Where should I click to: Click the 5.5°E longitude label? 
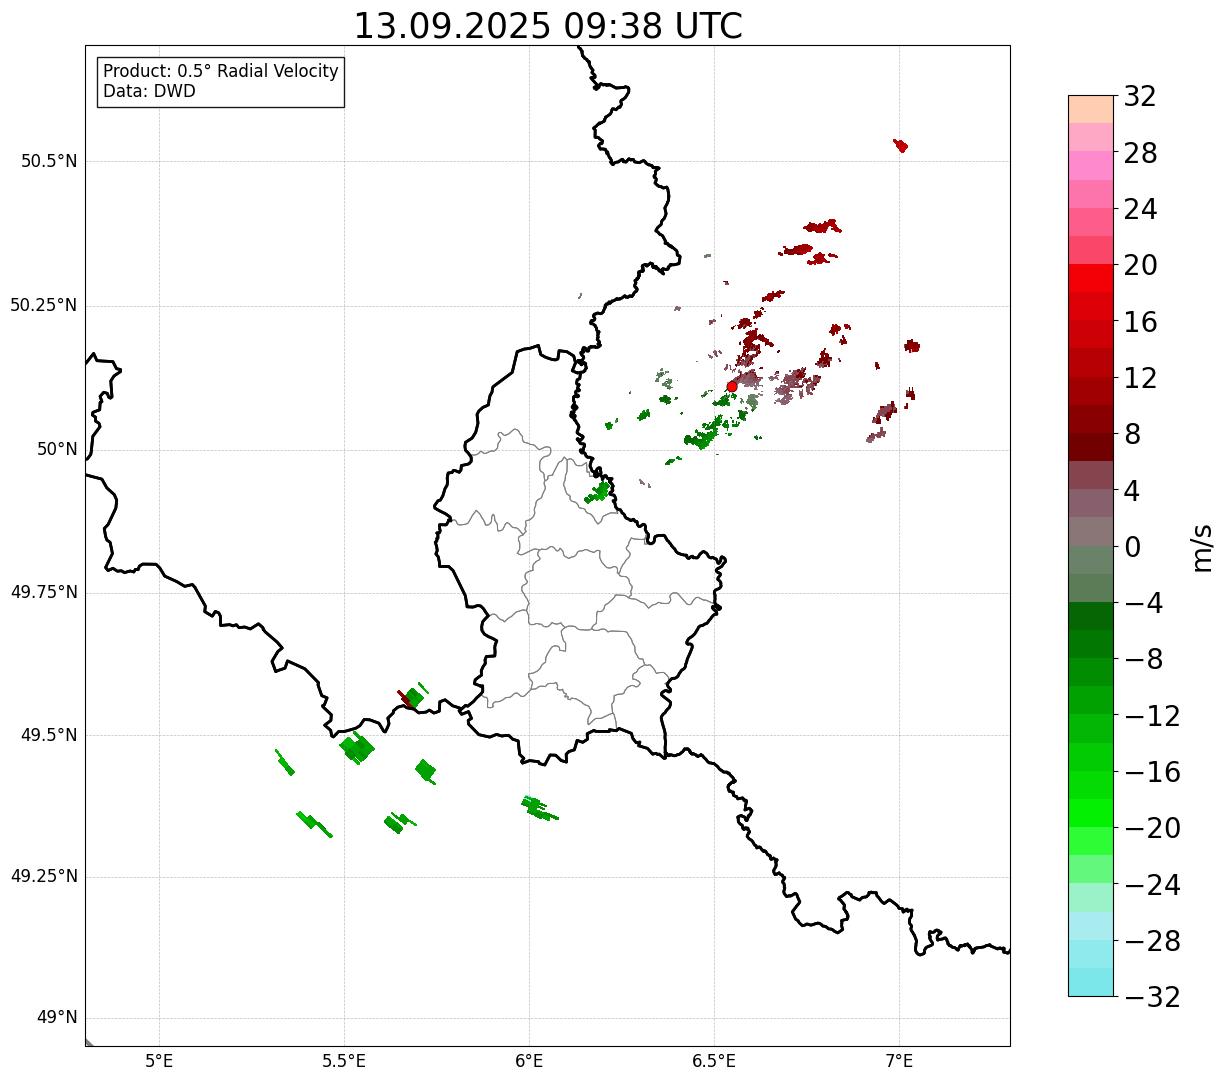pos(344,1062)
